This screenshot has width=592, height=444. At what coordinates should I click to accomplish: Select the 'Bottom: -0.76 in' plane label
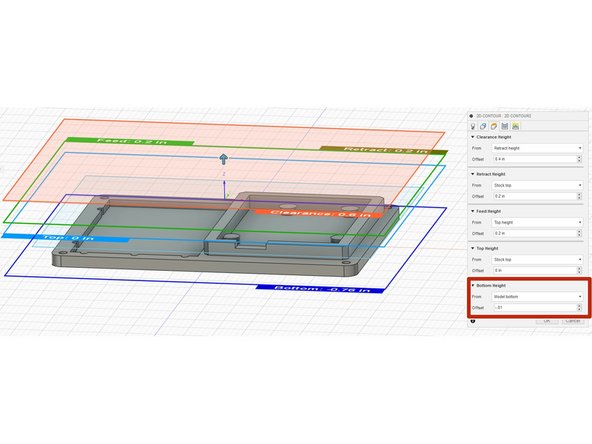click(x=320, y=289)
